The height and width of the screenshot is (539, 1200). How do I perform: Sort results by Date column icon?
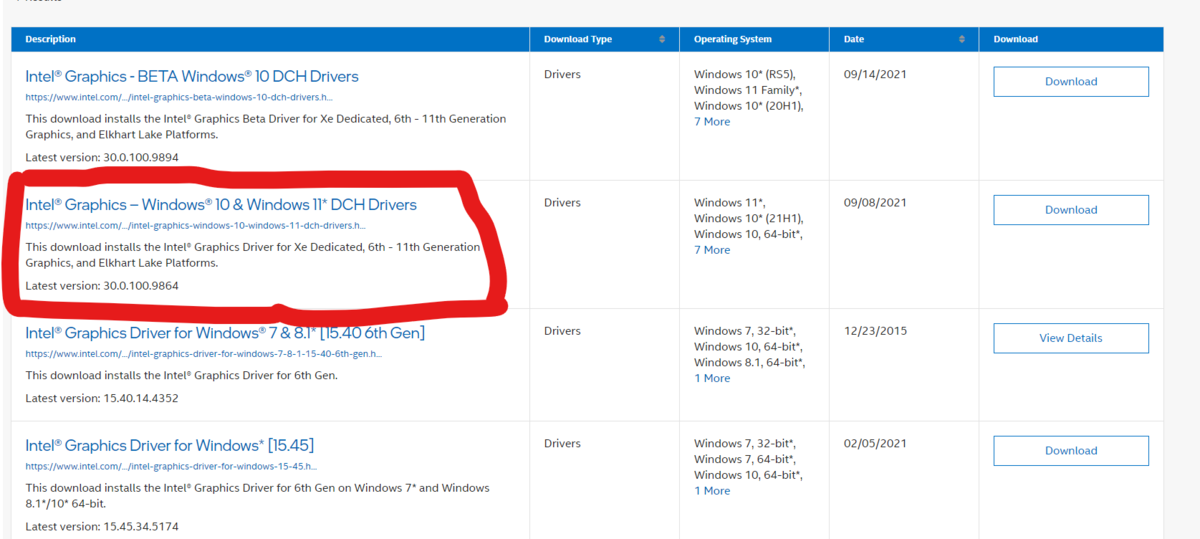point(962,39)
